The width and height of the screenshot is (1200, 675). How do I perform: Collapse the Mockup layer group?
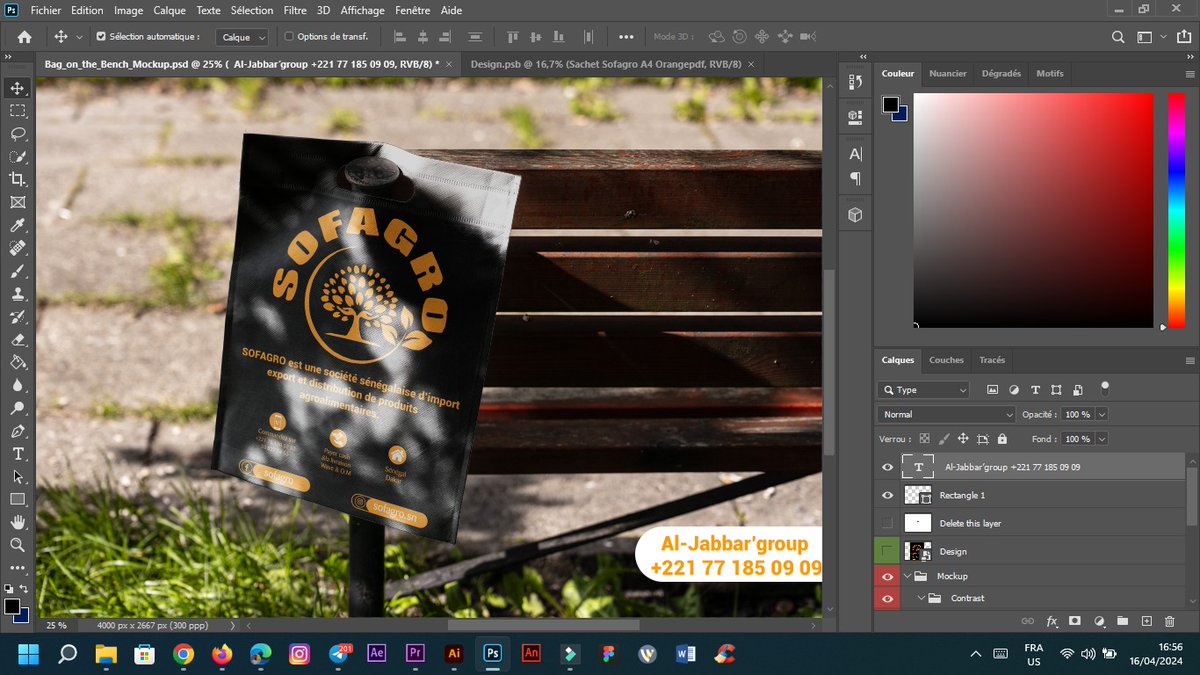[908, 576]
